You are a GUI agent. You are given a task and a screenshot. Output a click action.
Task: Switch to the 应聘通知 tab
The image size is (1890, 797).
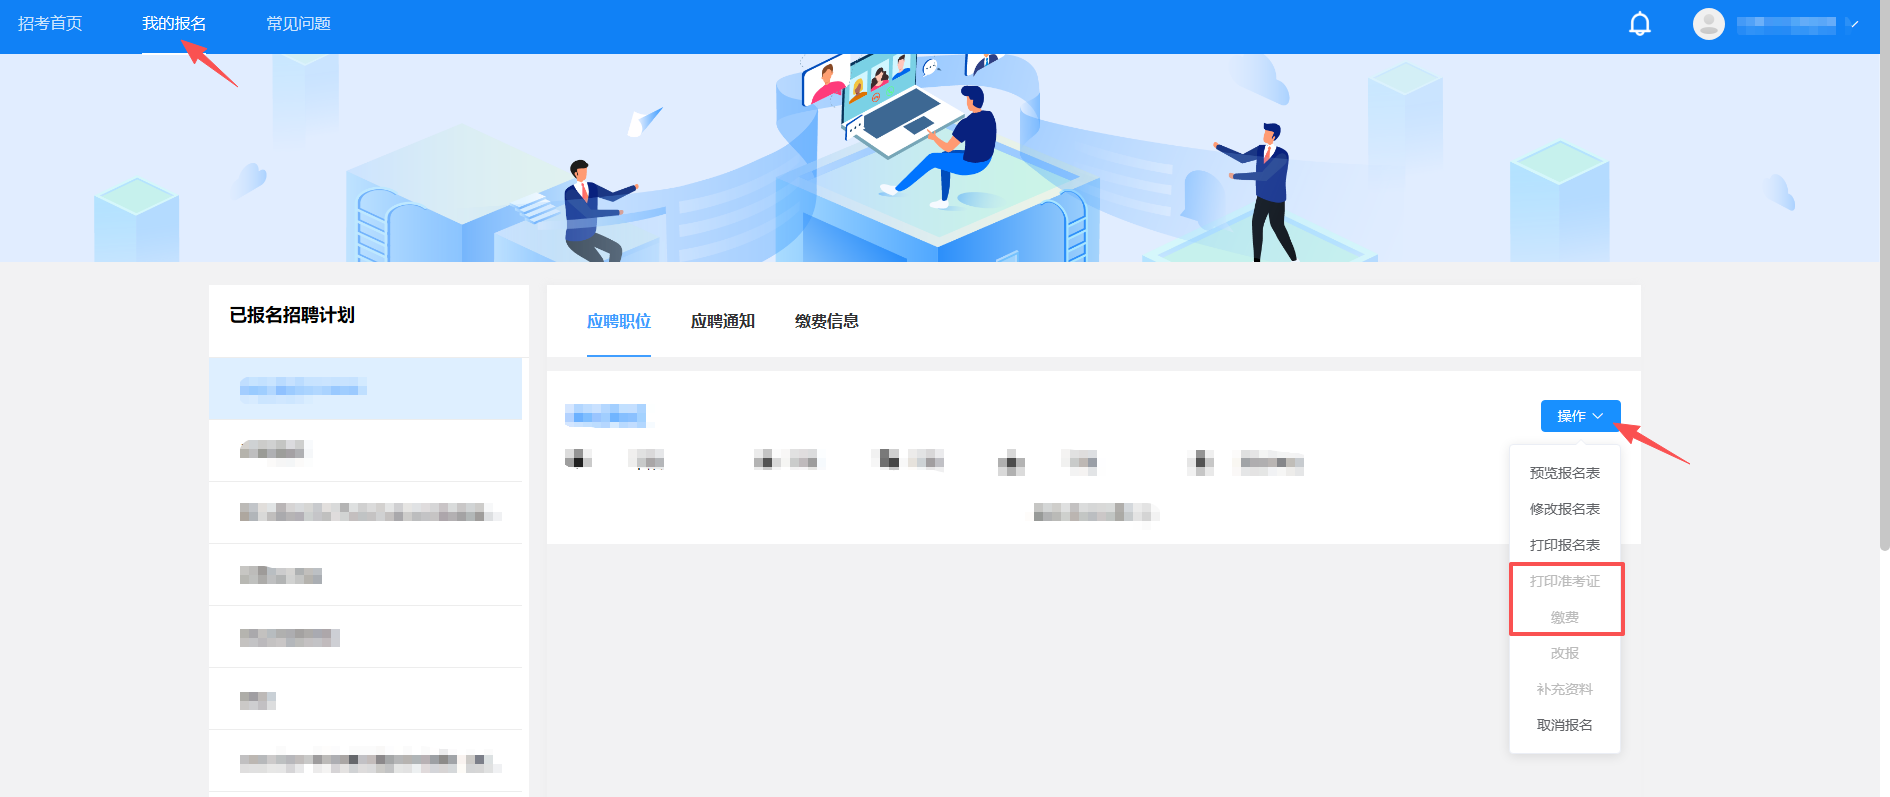tap(722, 321)
